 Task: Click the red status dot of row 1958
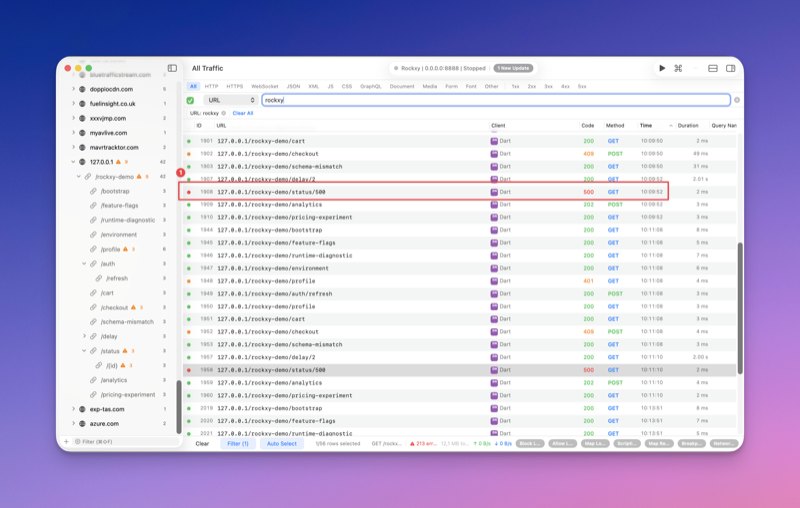189,370
